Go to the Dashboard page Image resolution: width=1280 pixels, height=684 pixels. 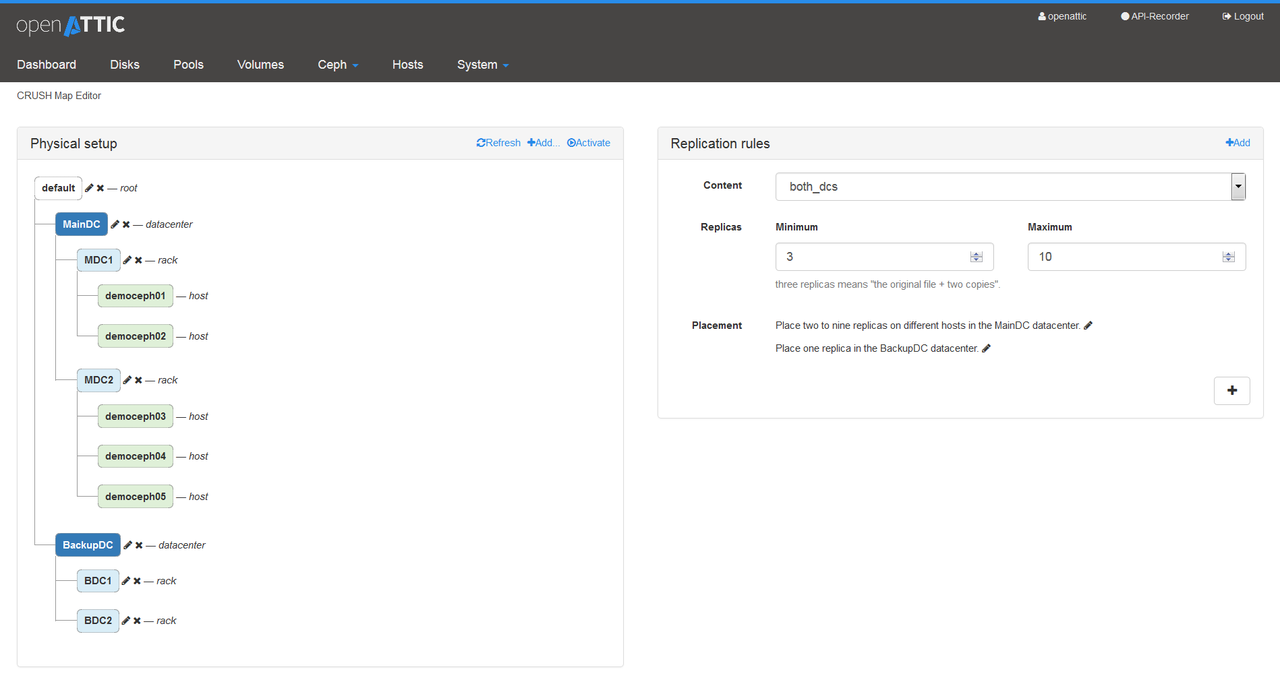tap(47, 65)
